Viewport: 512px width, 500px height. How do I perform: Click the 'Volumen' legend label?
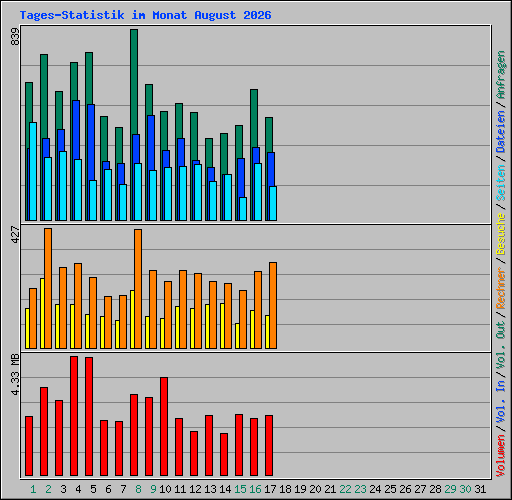[501, 456]
